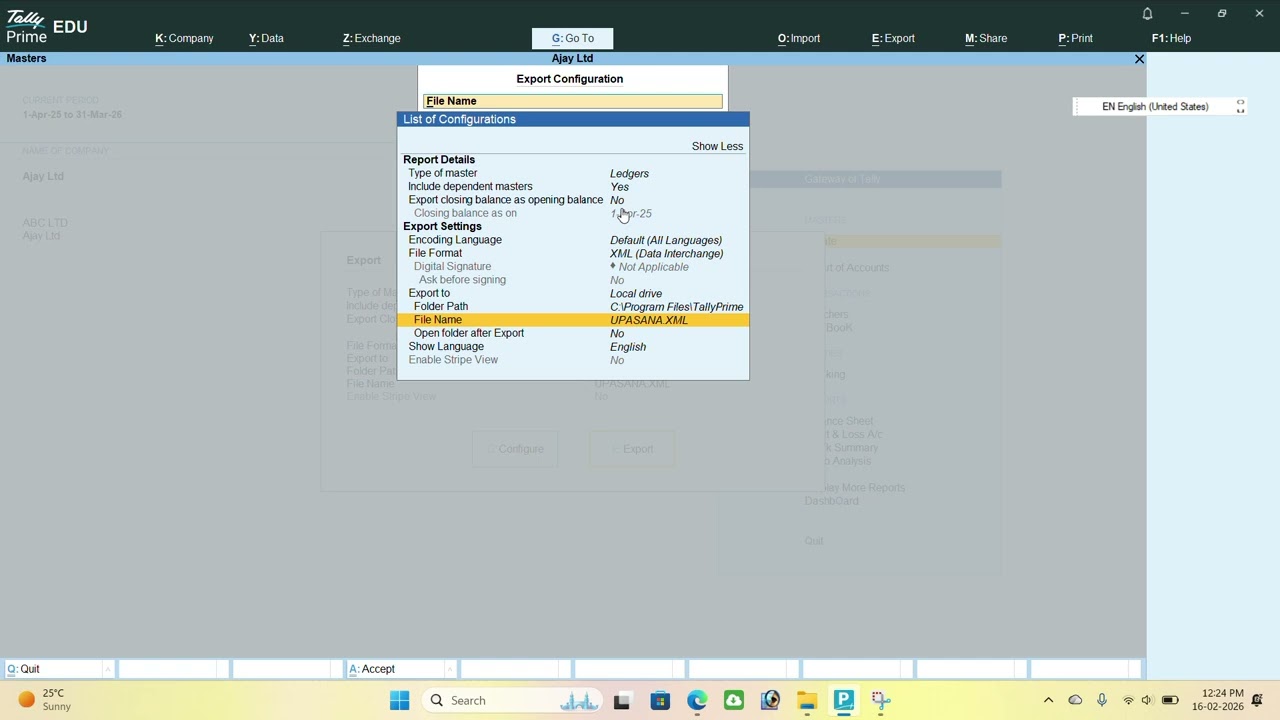Click the notification bell icon
Viewport: 1280px width, 720px height.
click(x=1147, y=13)
